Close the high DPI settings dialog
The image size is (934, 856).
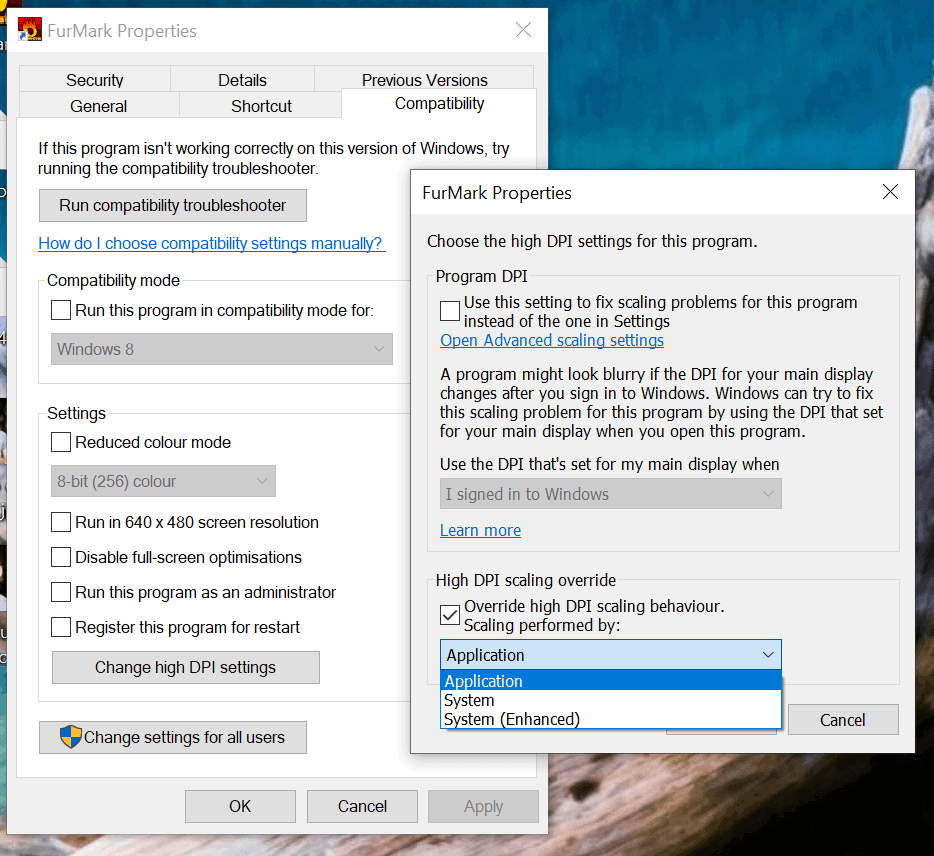(x=890, y=192)
